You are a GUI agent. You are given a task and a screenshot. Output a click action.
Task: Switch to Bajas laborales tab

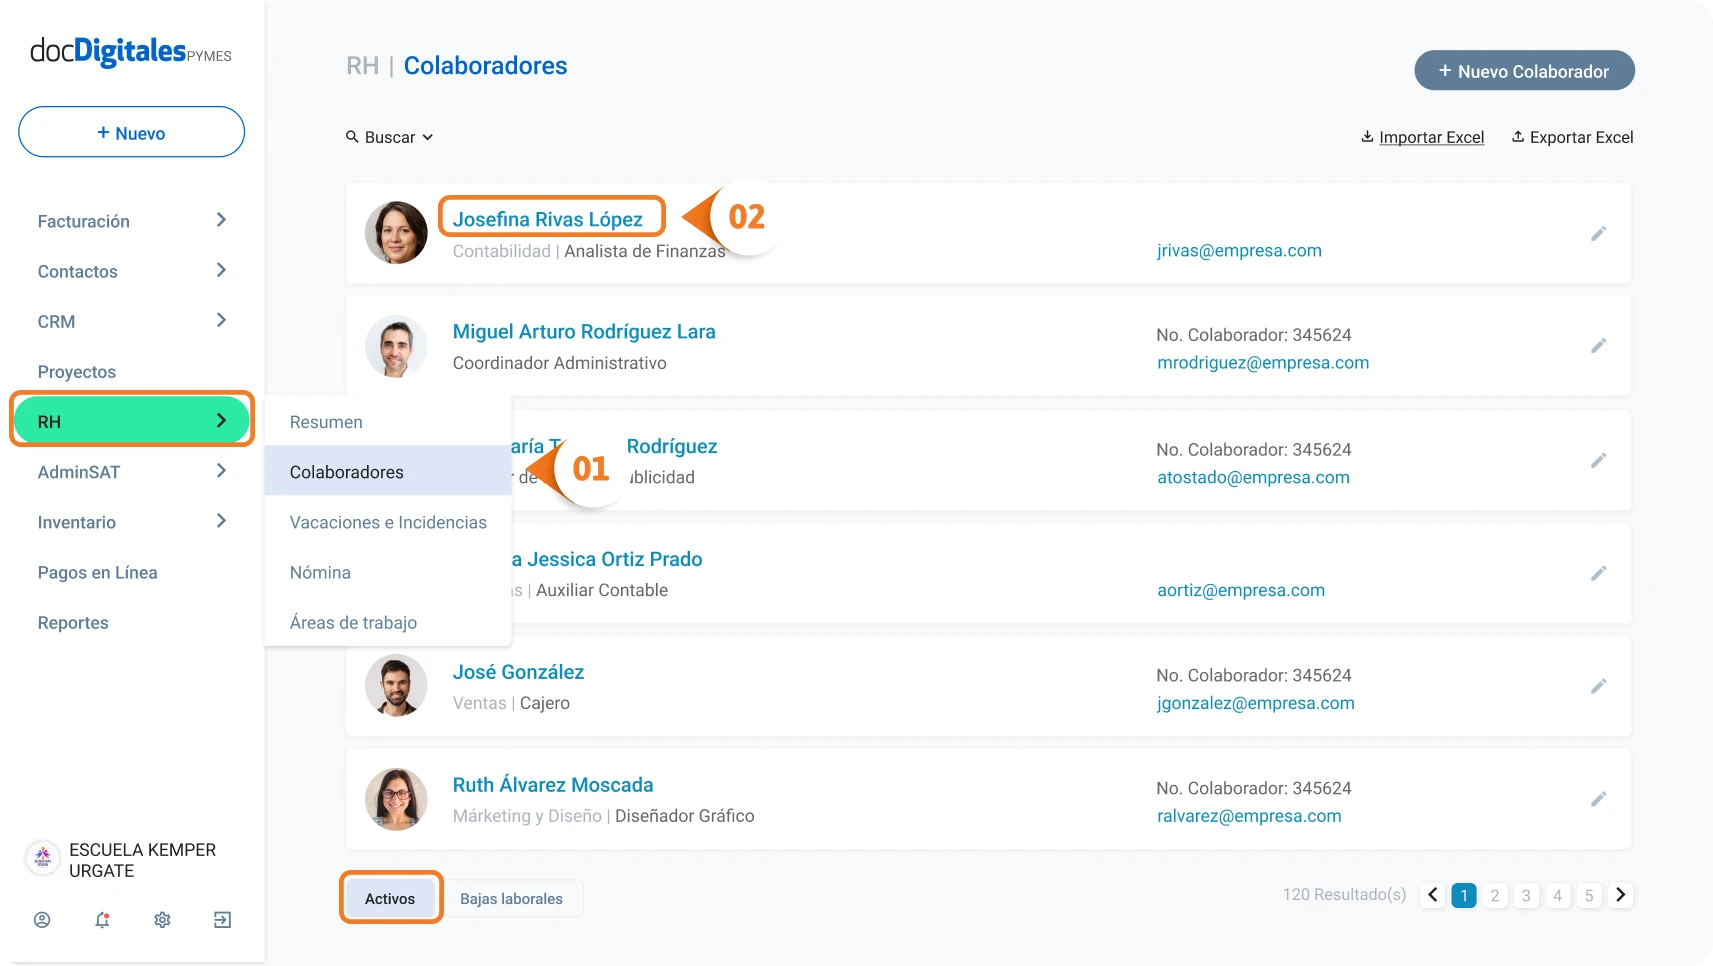pyautogui.click(x=511, y=898)
